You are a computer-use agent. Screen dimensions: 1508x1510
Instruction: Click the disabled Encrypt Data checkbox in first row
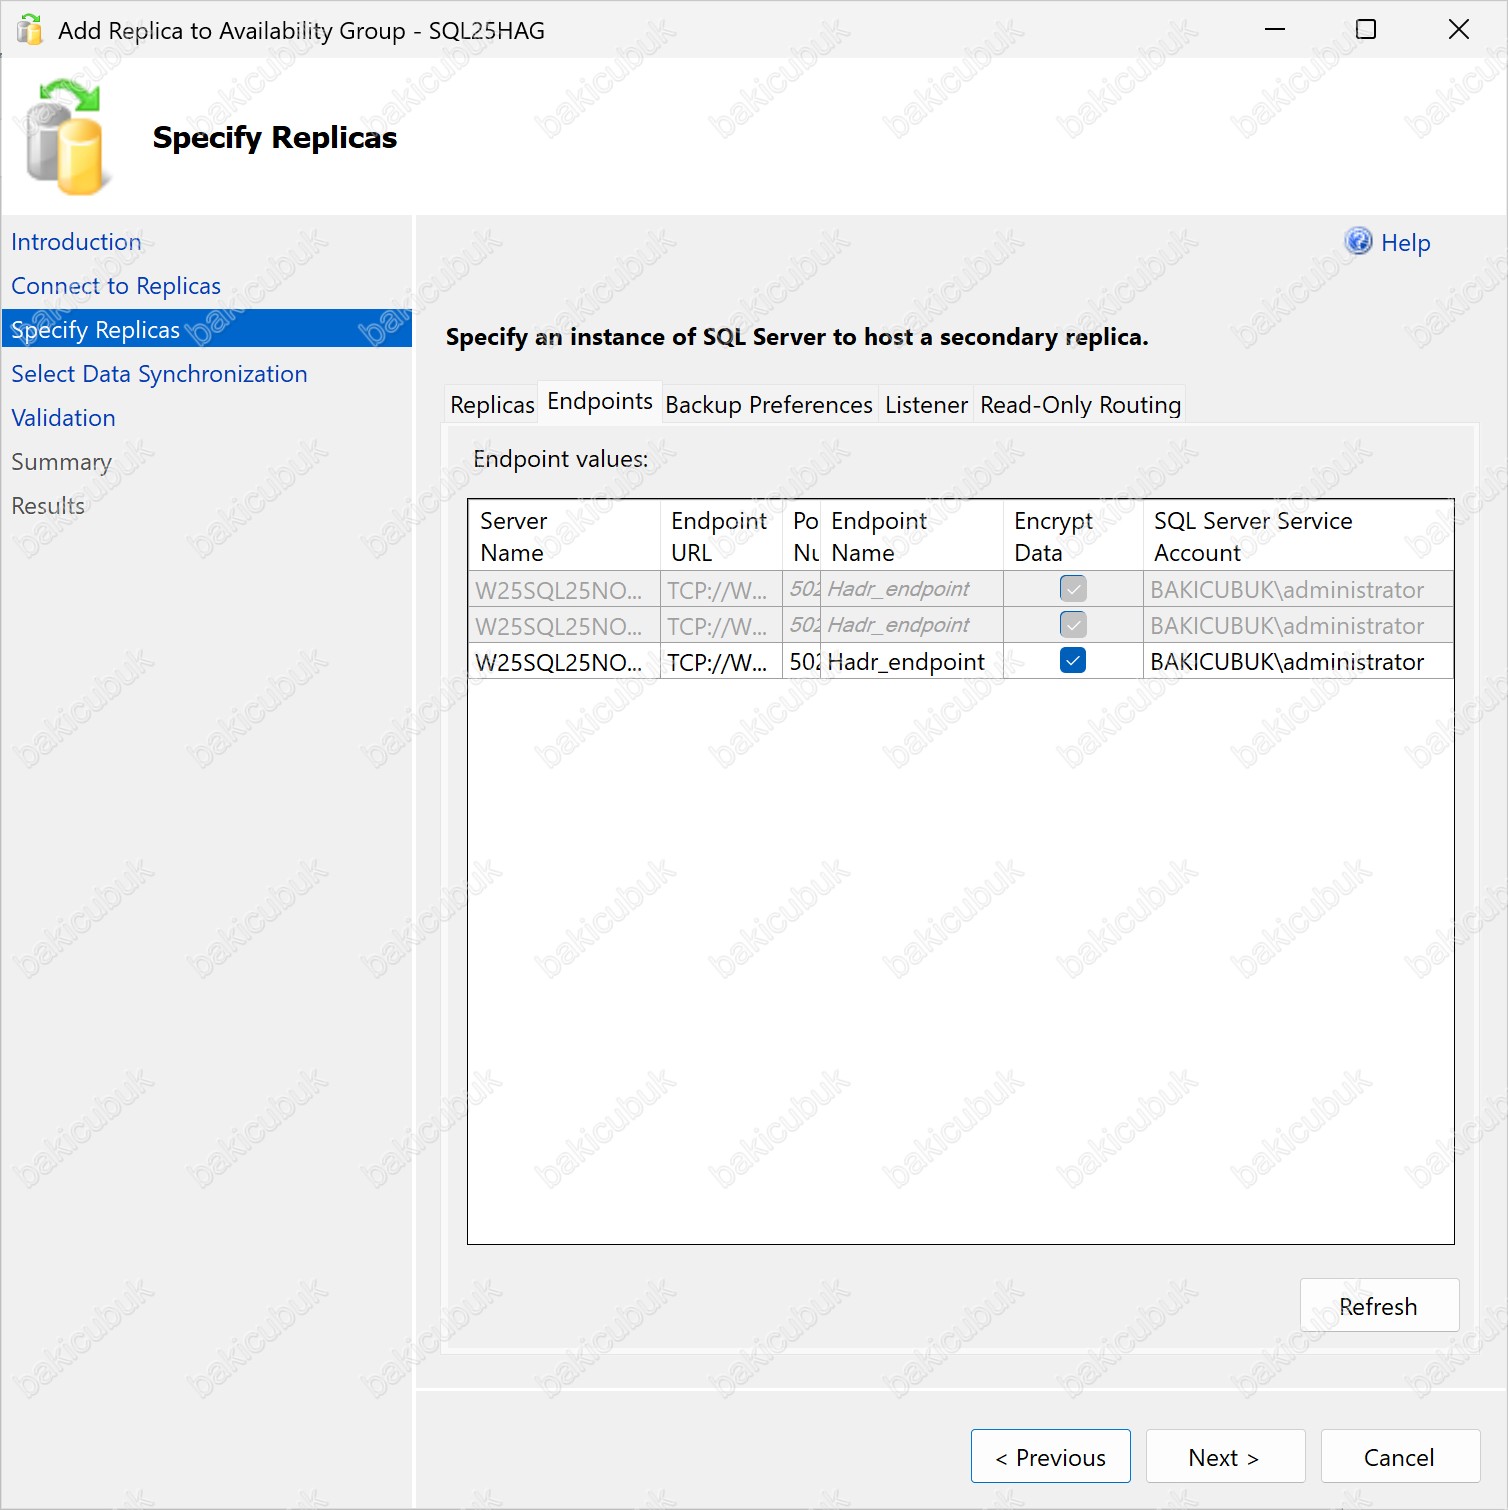pyautogui.click(x=1072, y=589)
